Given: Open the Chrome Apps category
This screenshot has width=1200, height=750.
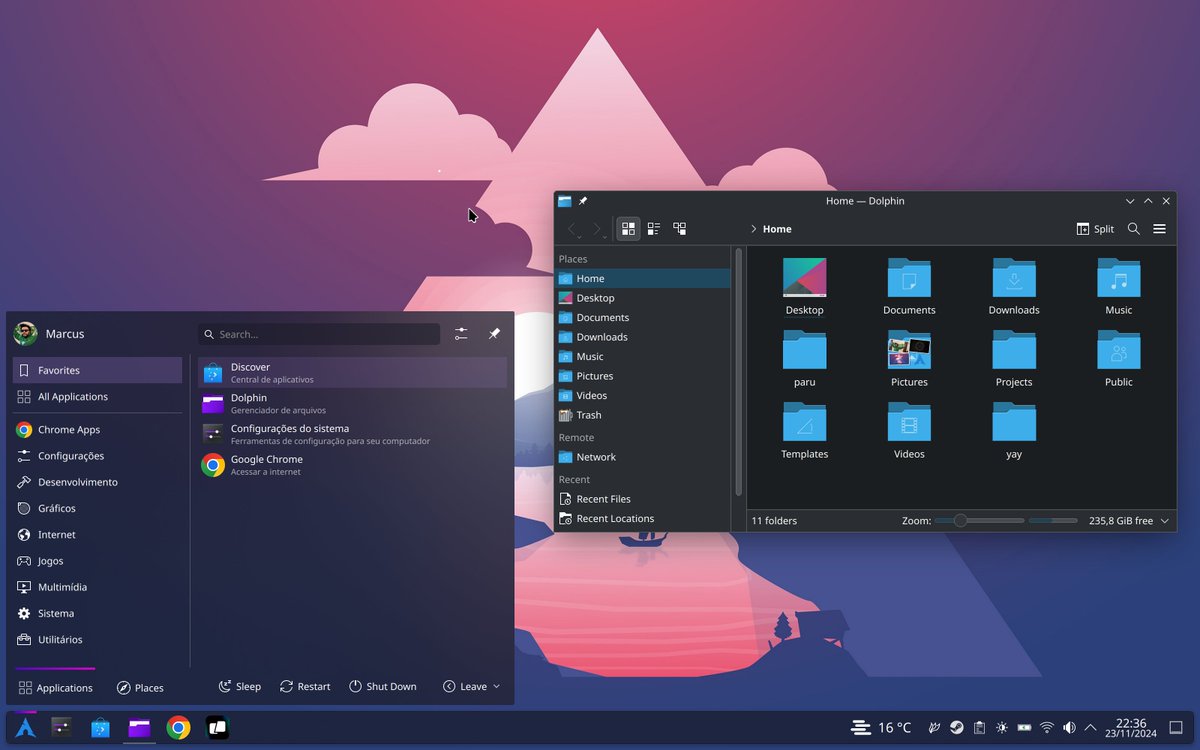Looking at the screenshot, I should click(97, 430).
